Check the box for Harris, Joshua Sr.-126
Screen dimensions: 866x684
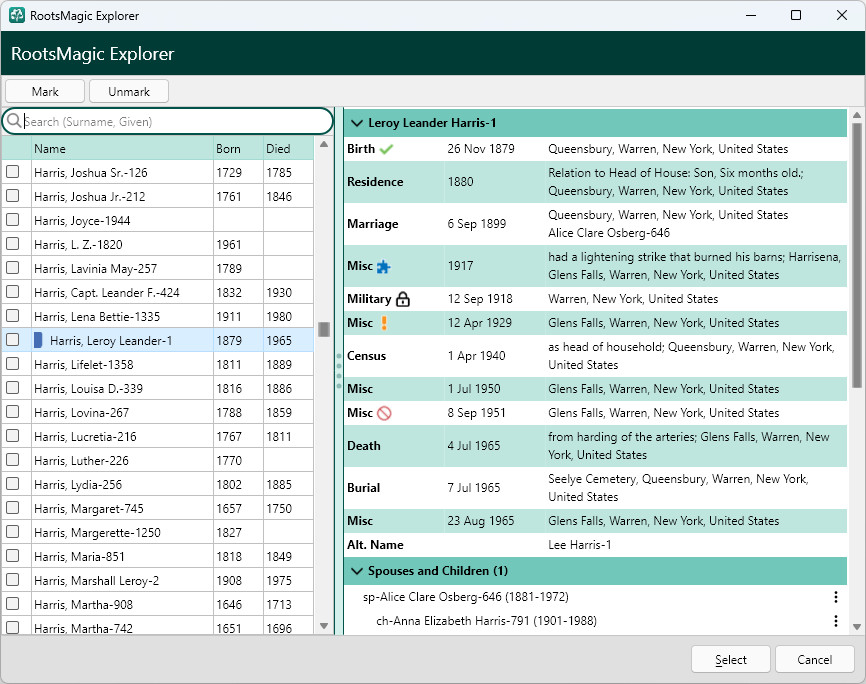[13, 172]
